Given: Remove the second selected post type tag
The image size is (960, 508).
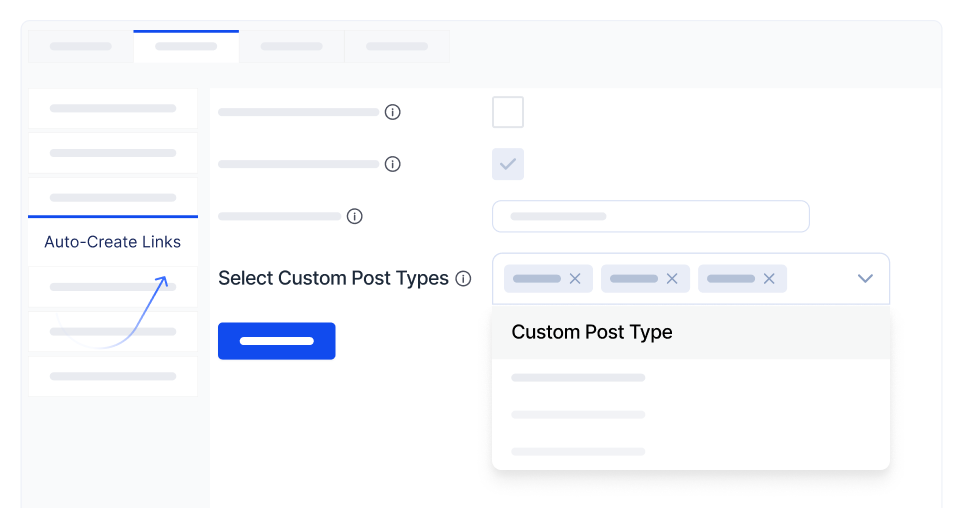Looking at the screenshot, I should [672, 279].
